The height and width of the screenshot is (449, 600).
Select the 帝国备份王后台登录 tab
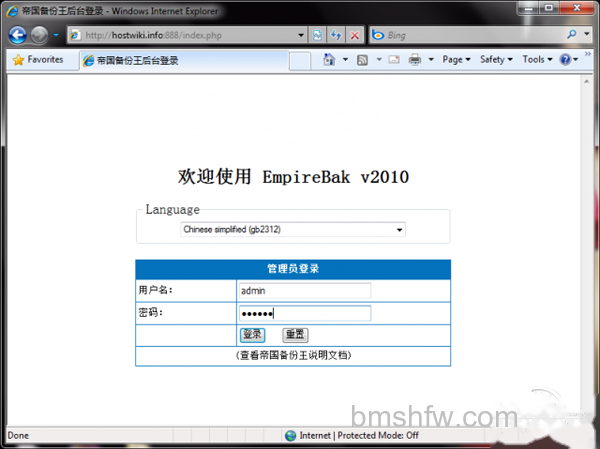(x=184, y=60)
